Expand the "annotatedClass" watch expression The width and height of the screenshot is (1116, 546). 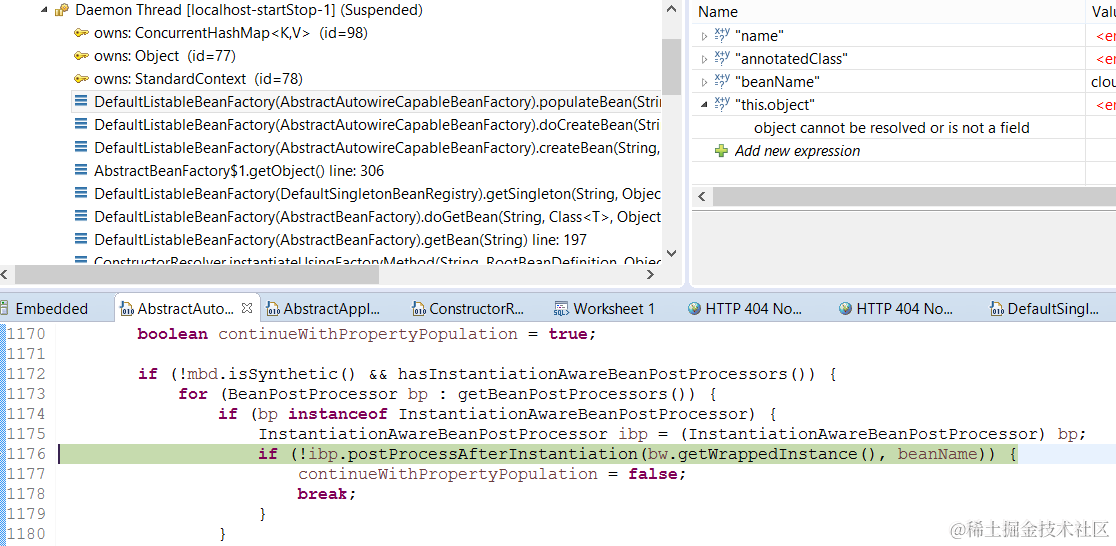point(705,59)
